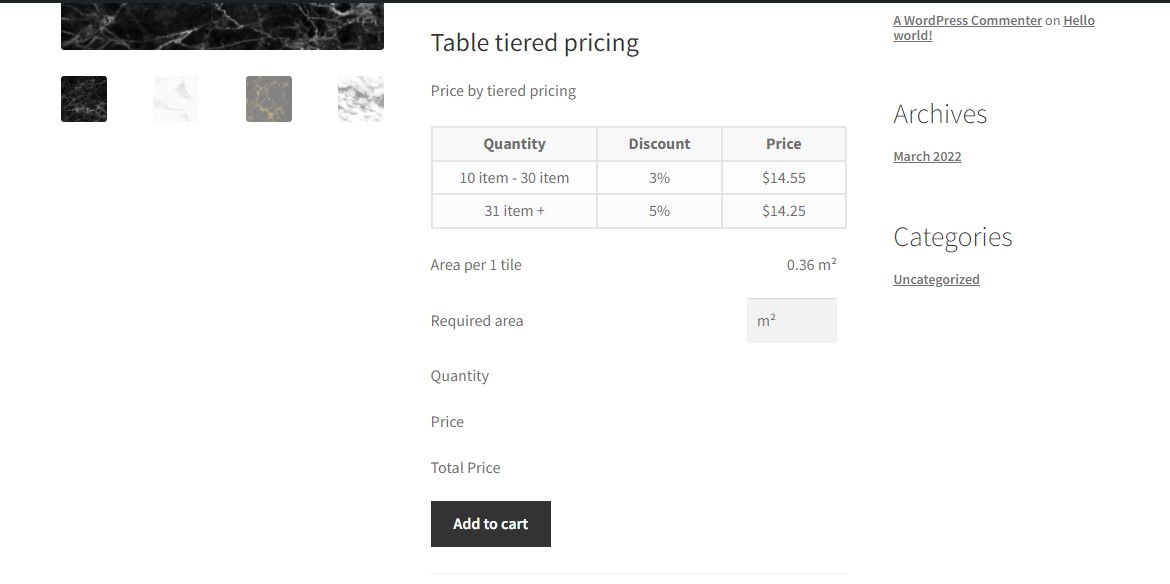Click the Table tiered pricing product title
This screenshot has height=584, width=1170.
[x=534, y=43]
